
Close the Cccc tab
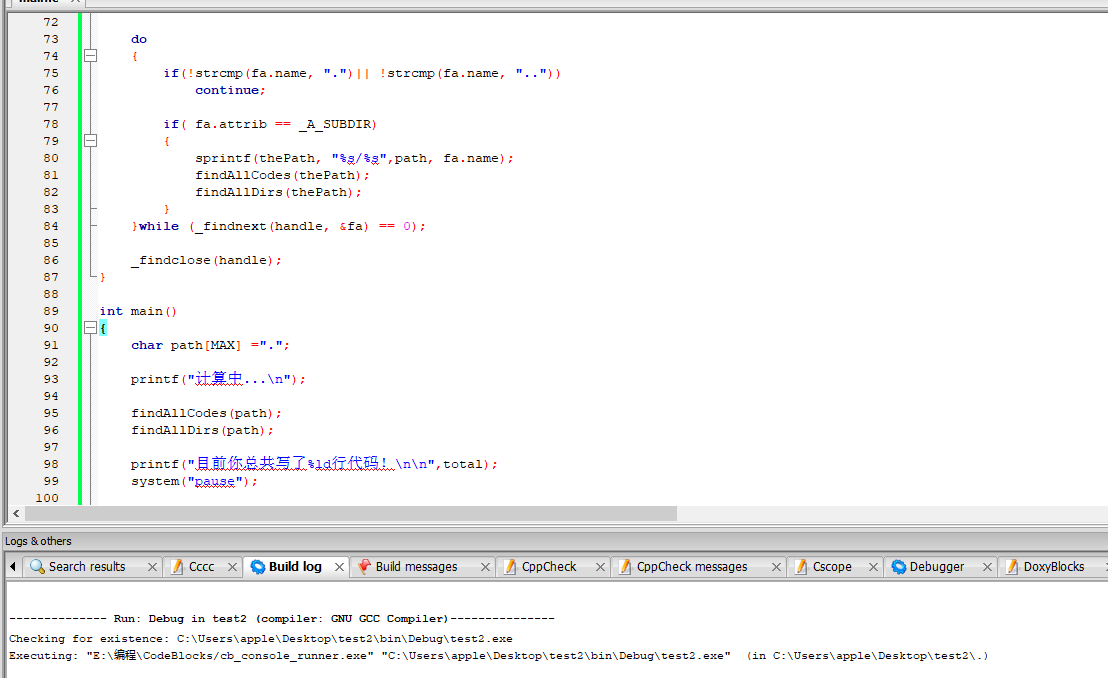pyautogui.click(x=232, y=567)
